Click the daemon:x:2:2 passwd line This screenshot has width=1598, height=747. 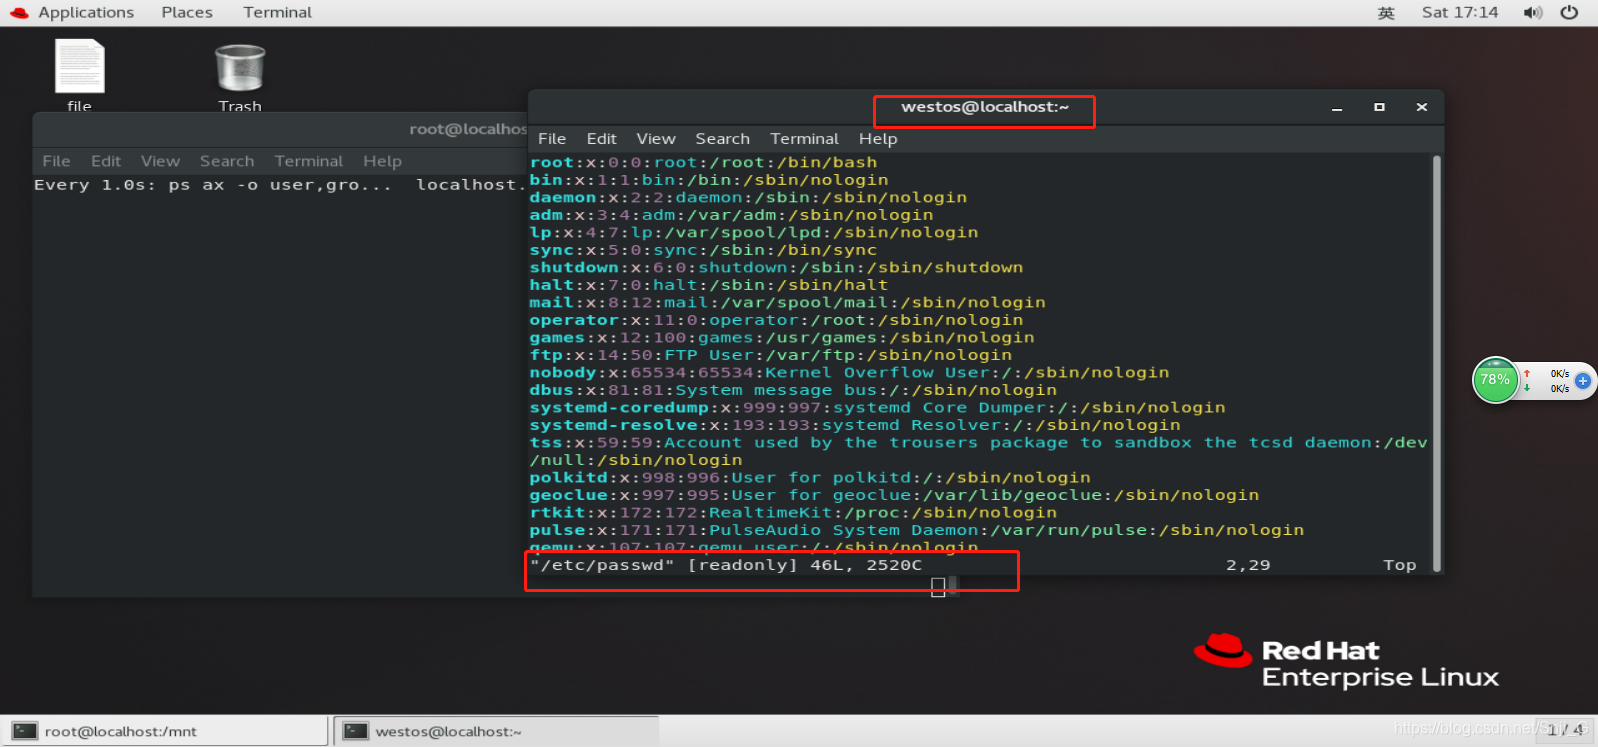point(748,197)
